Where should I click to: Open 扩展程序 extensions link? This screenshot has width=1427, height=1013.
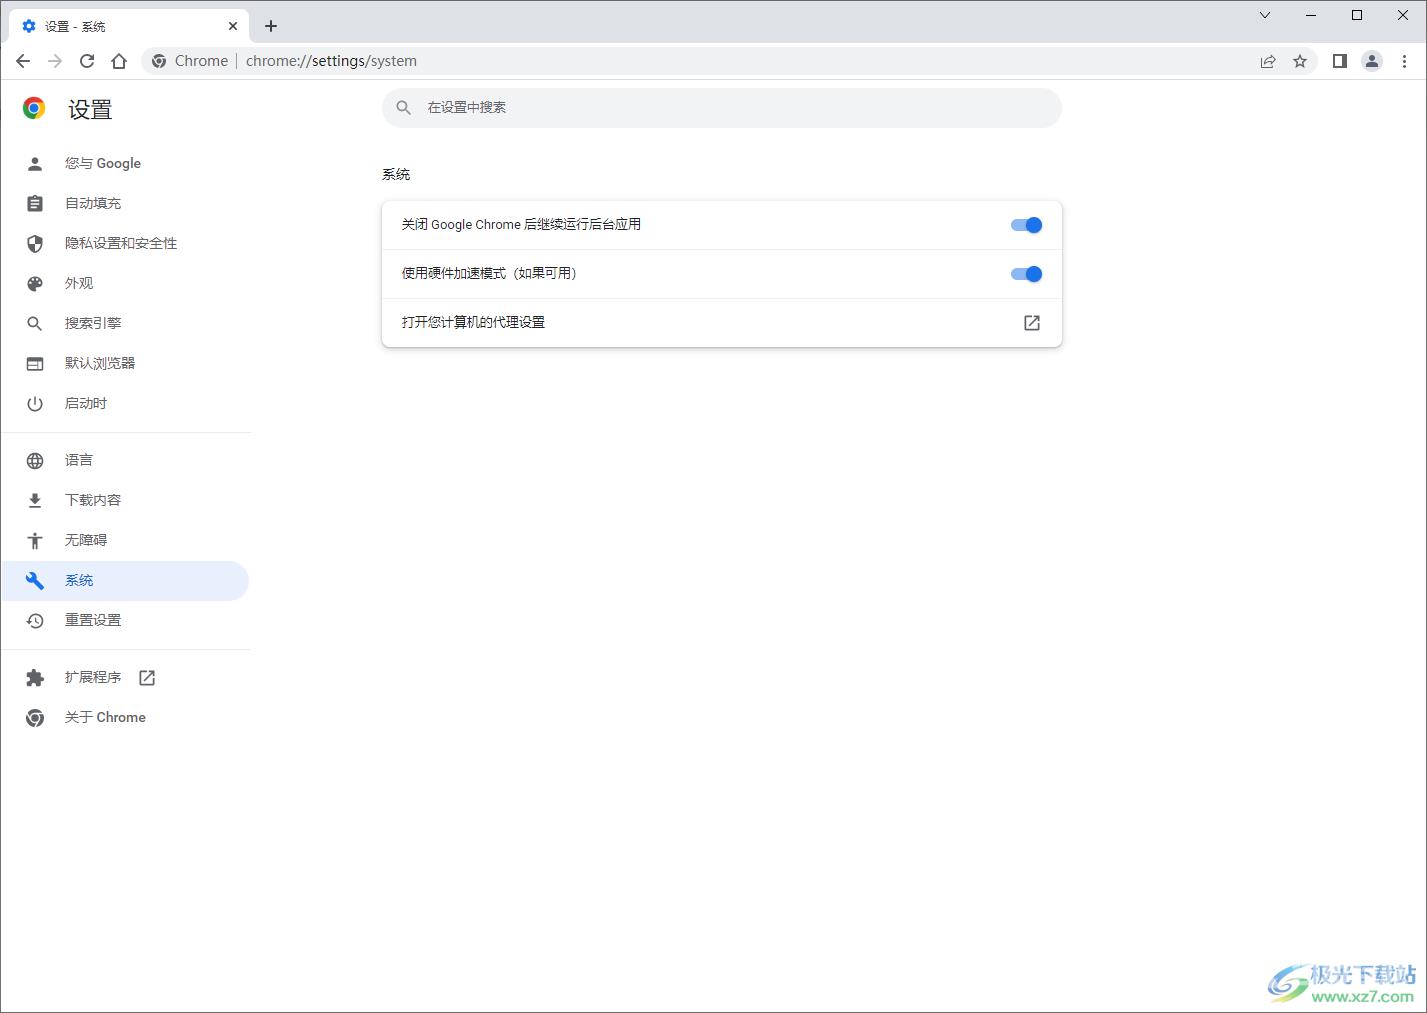point(125,677)
